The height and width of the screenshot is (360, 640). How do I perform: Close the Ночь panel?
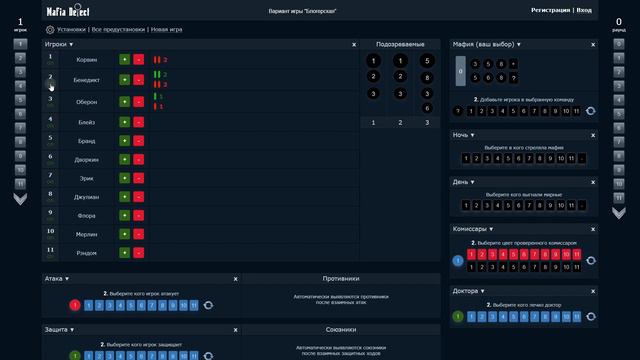[x=593, y=135]
